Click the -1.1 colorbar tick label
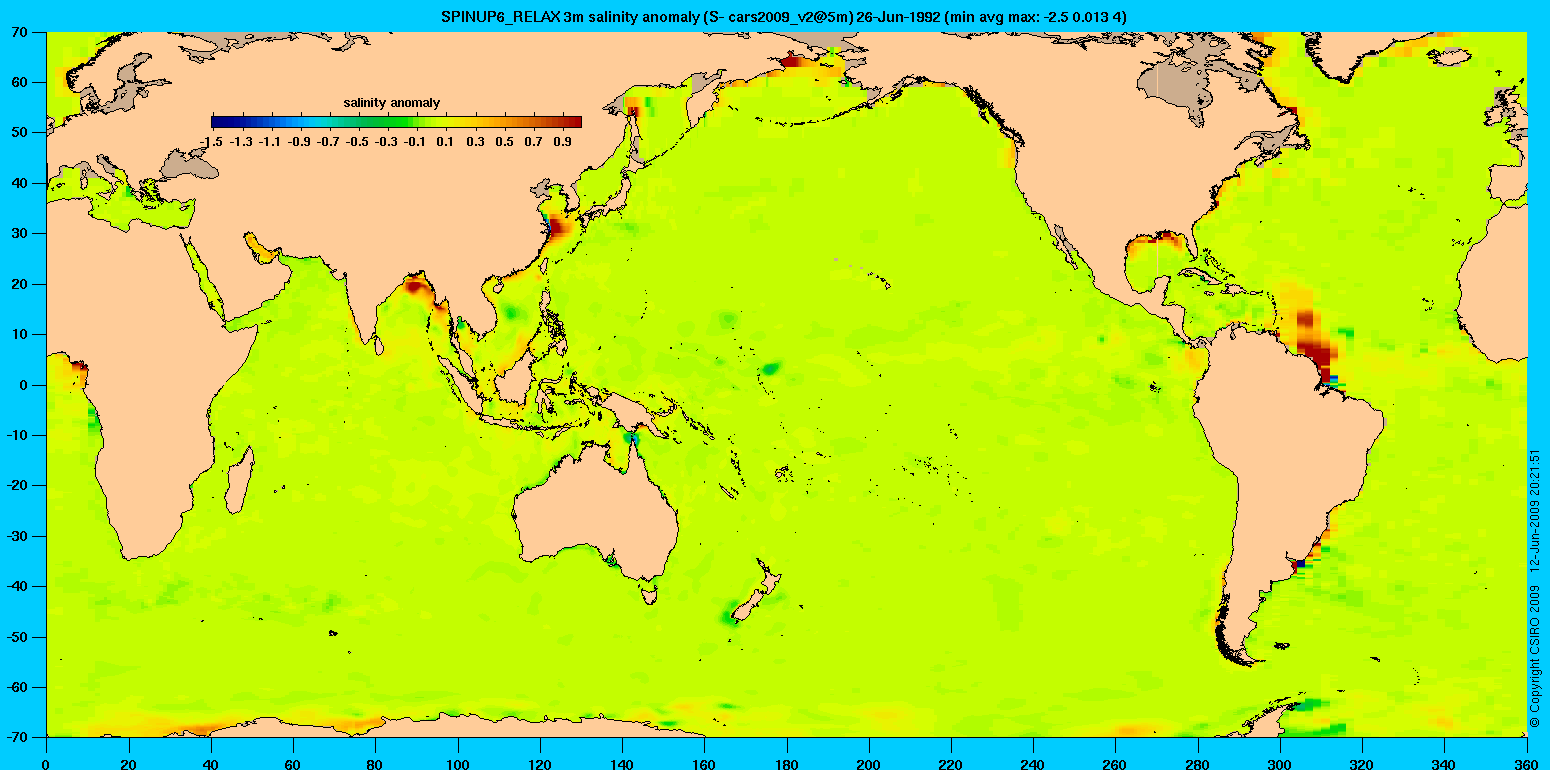 coord(270,143)
